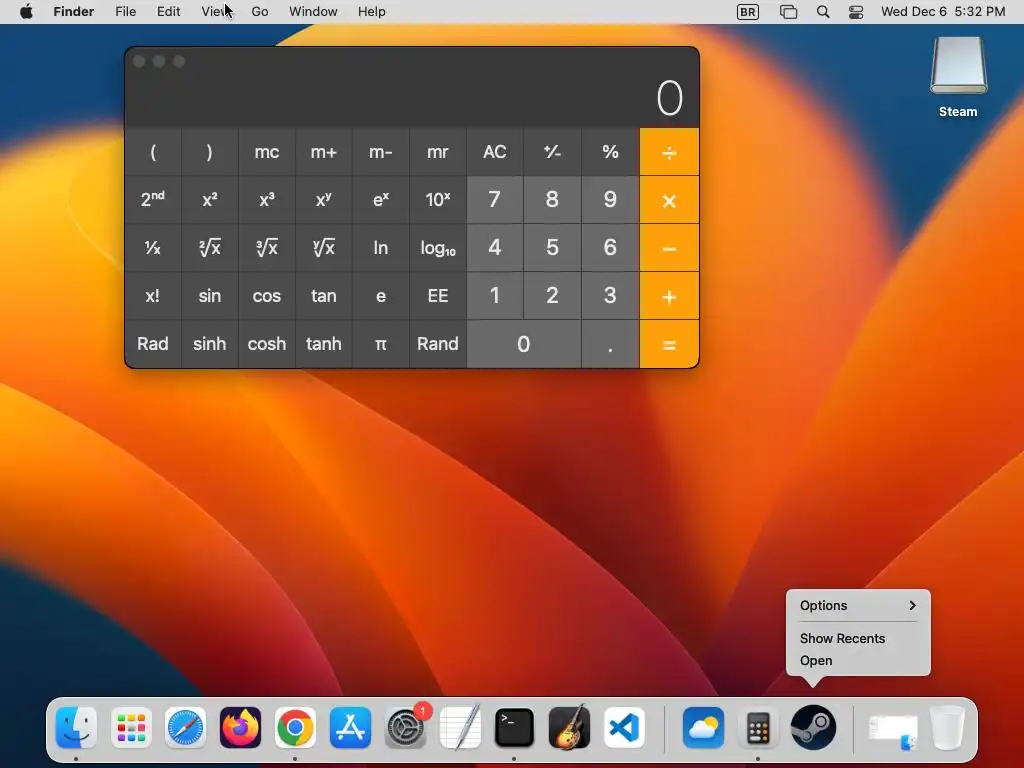Viewport: 1024px width, 768px height.
Task: Switch the BR keyboard input source
Action: 748,12
